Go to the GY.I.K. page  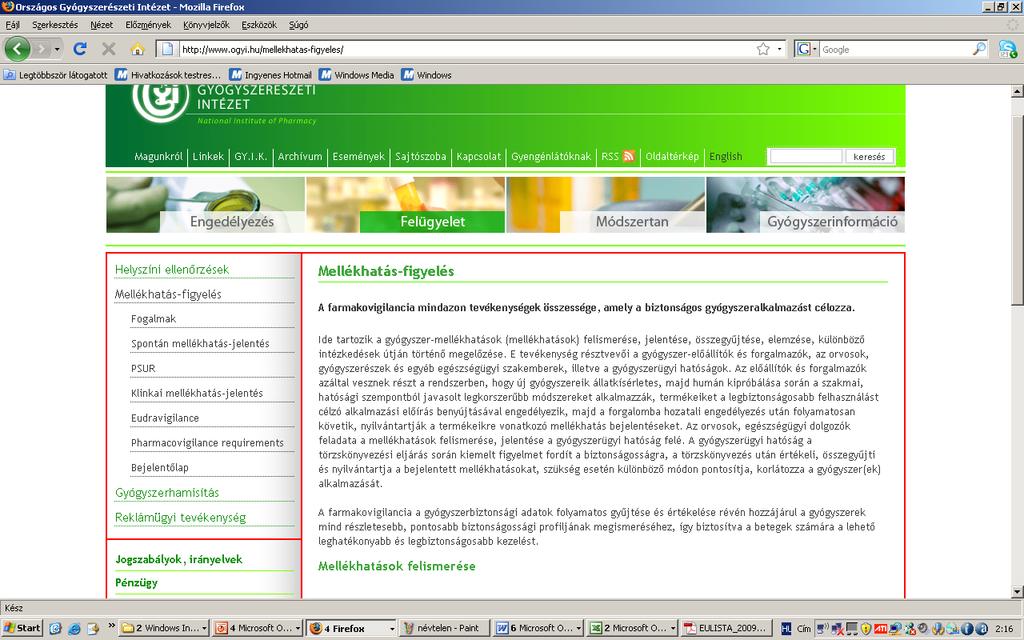251,157
